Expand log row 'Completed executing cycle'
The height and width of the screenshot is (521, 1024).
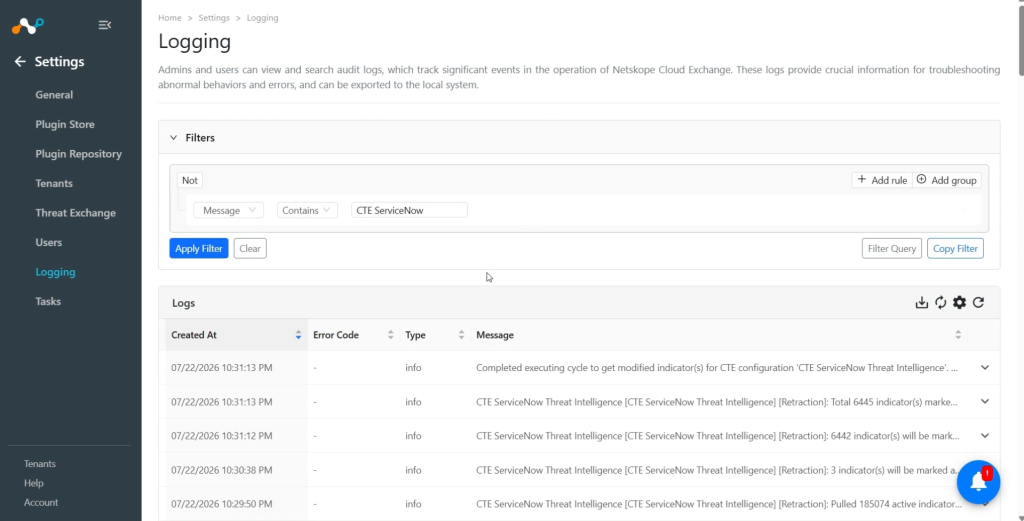[985, 368]
